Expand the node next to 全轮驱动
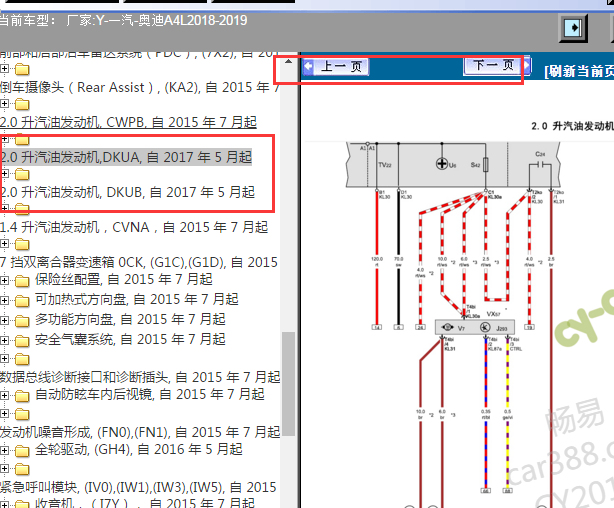 [x=4, y=451]
